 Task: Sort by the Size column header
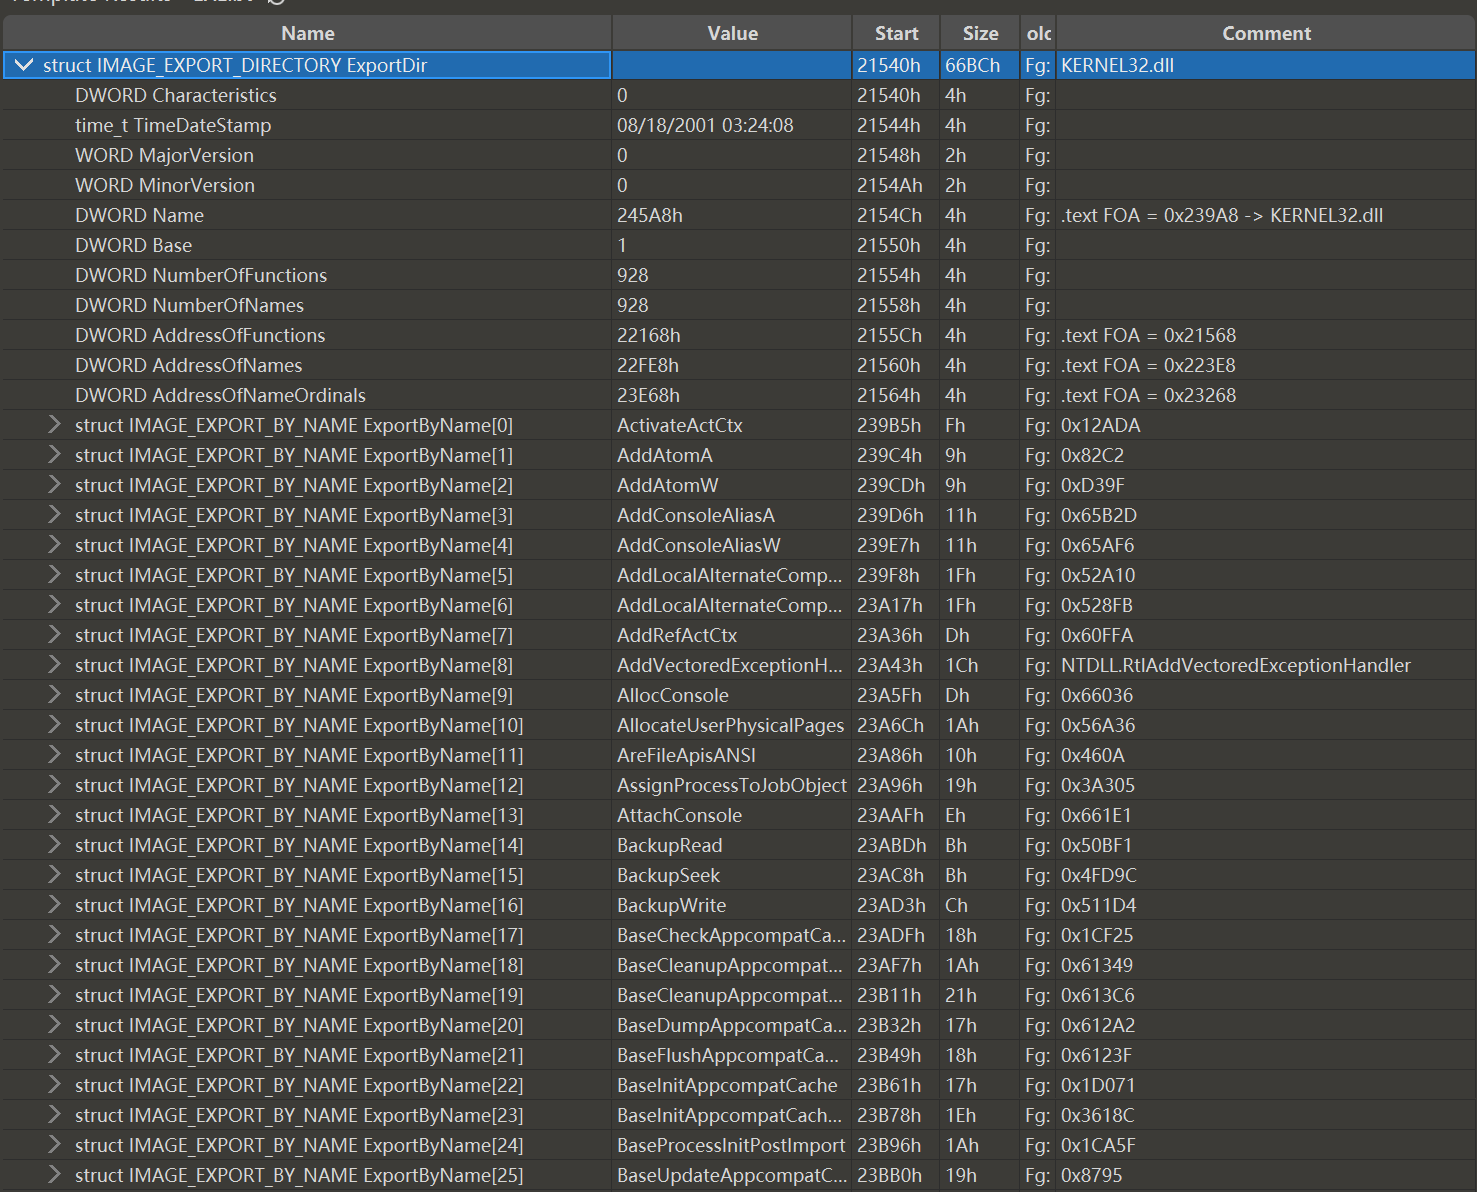980,33
